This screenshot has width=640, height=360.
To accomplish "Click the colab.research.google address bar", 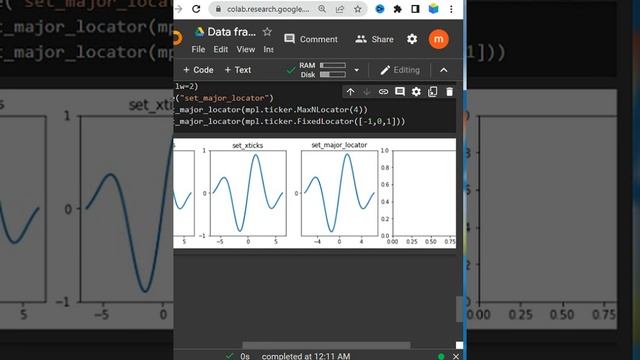I will [x=267, y=9].
